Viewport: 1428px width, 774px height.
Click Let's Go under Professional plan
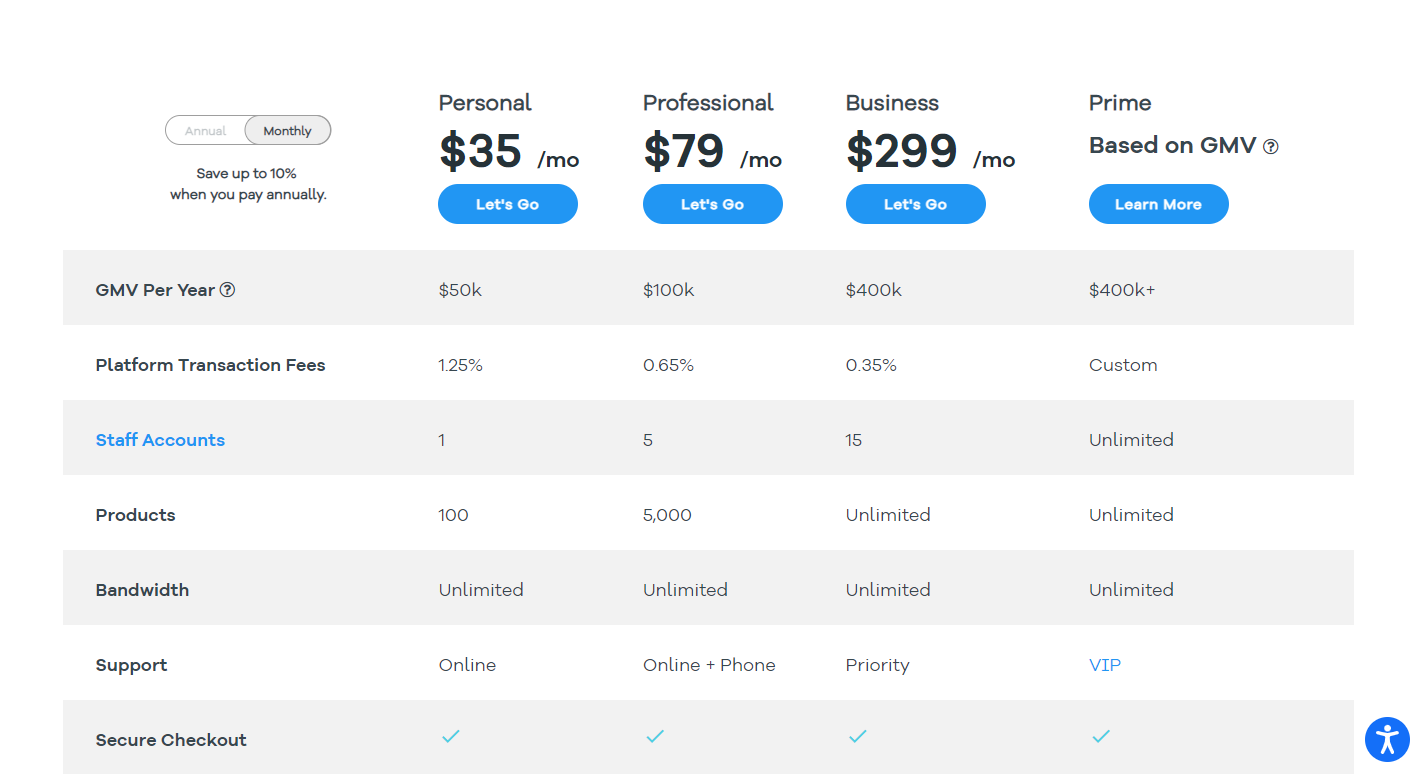713,204
